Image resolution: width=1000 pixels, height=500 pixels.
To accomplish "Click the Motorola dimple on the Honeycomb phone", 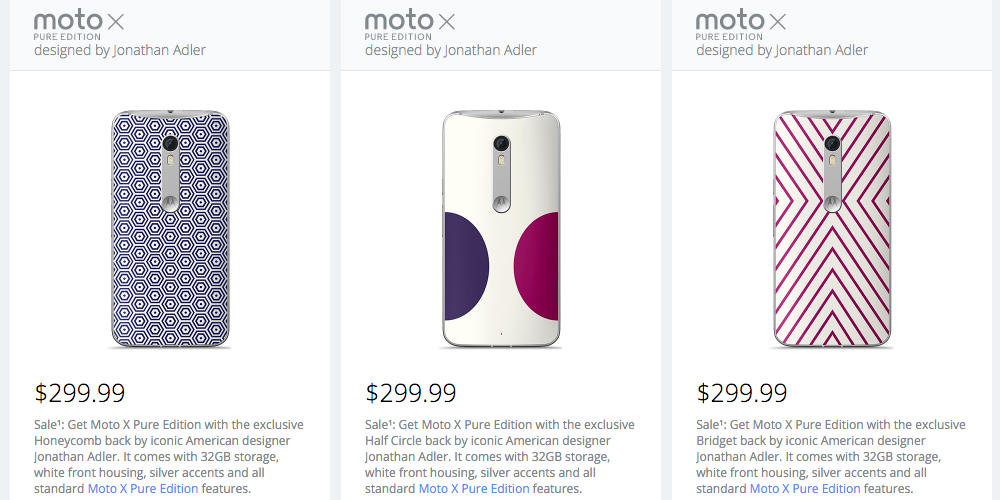I will [170, 199].
